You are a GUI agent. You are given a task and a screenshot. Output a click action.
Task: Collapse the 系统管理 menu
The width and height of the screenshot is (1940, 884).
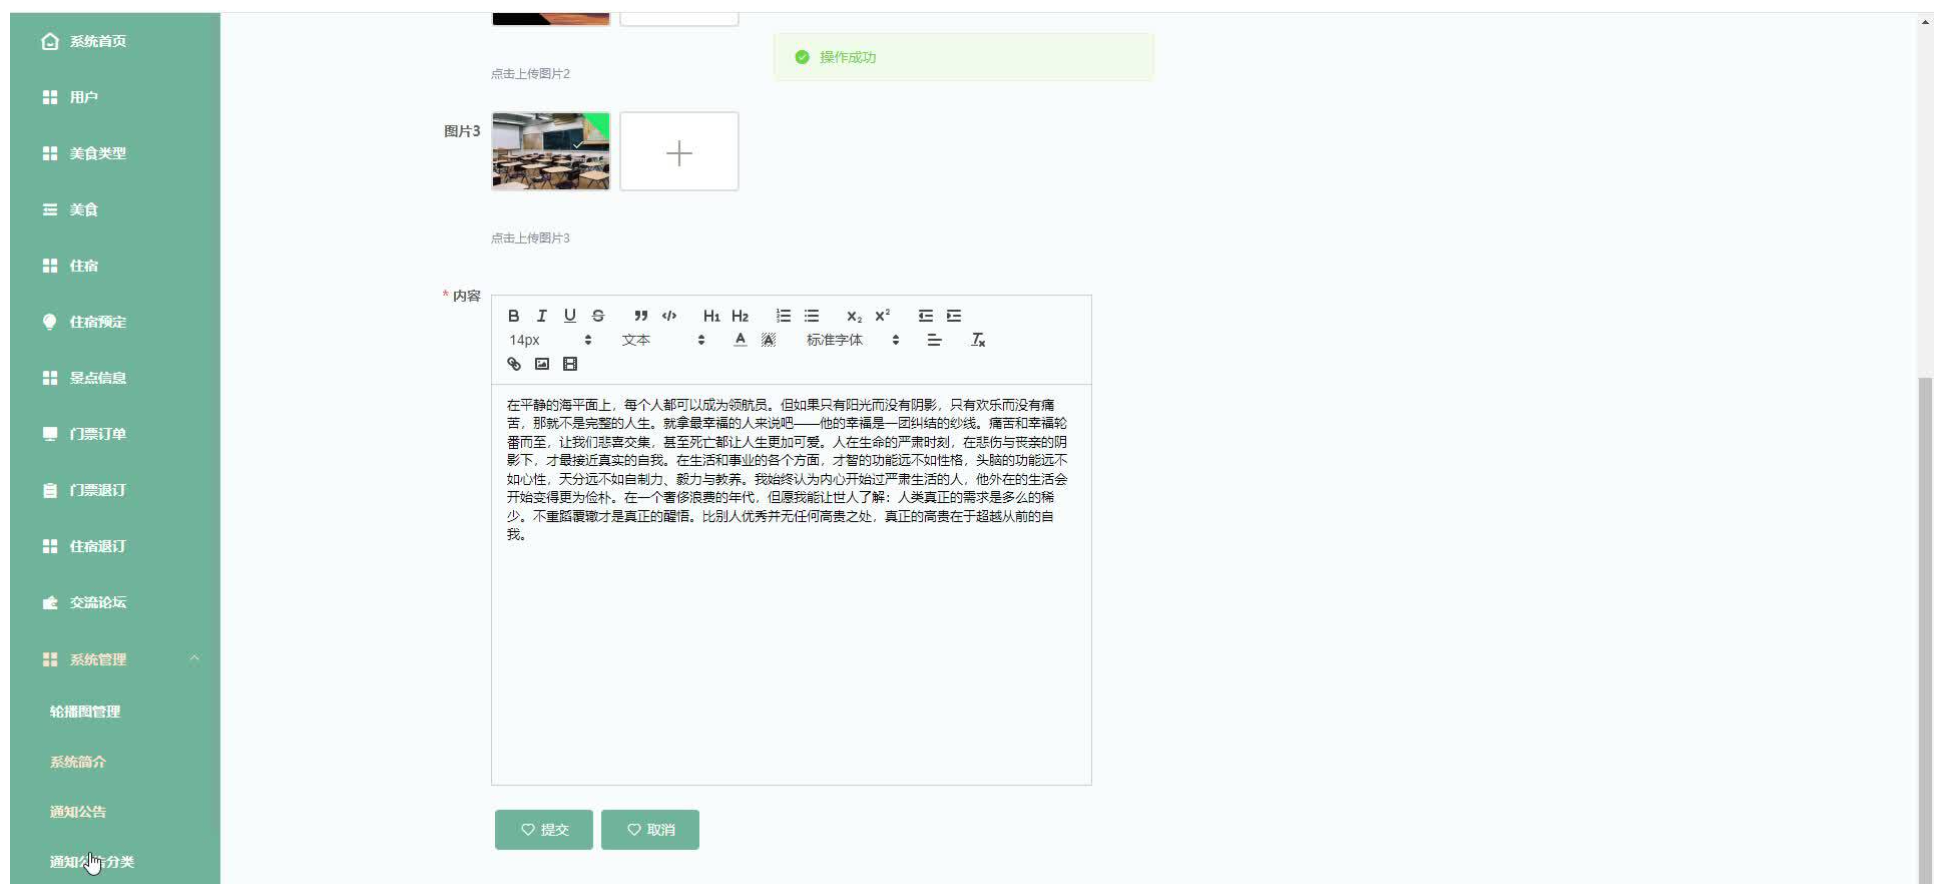(115, 659)
